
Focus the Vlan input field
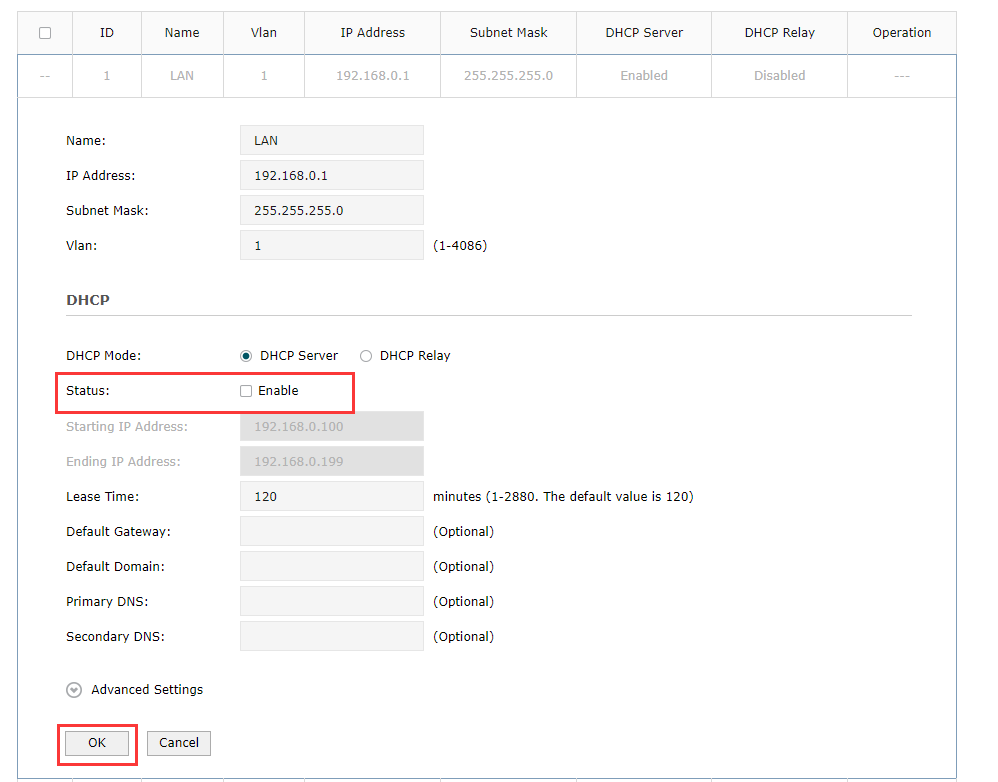pyautogui.click(x=332, y=245)
